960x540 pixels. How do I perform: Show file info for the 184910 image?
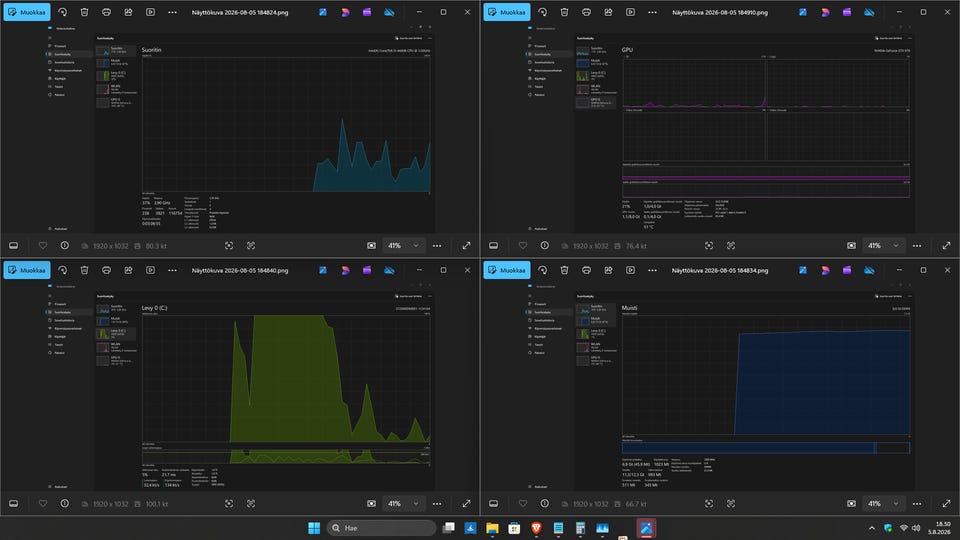click(545, 246)
